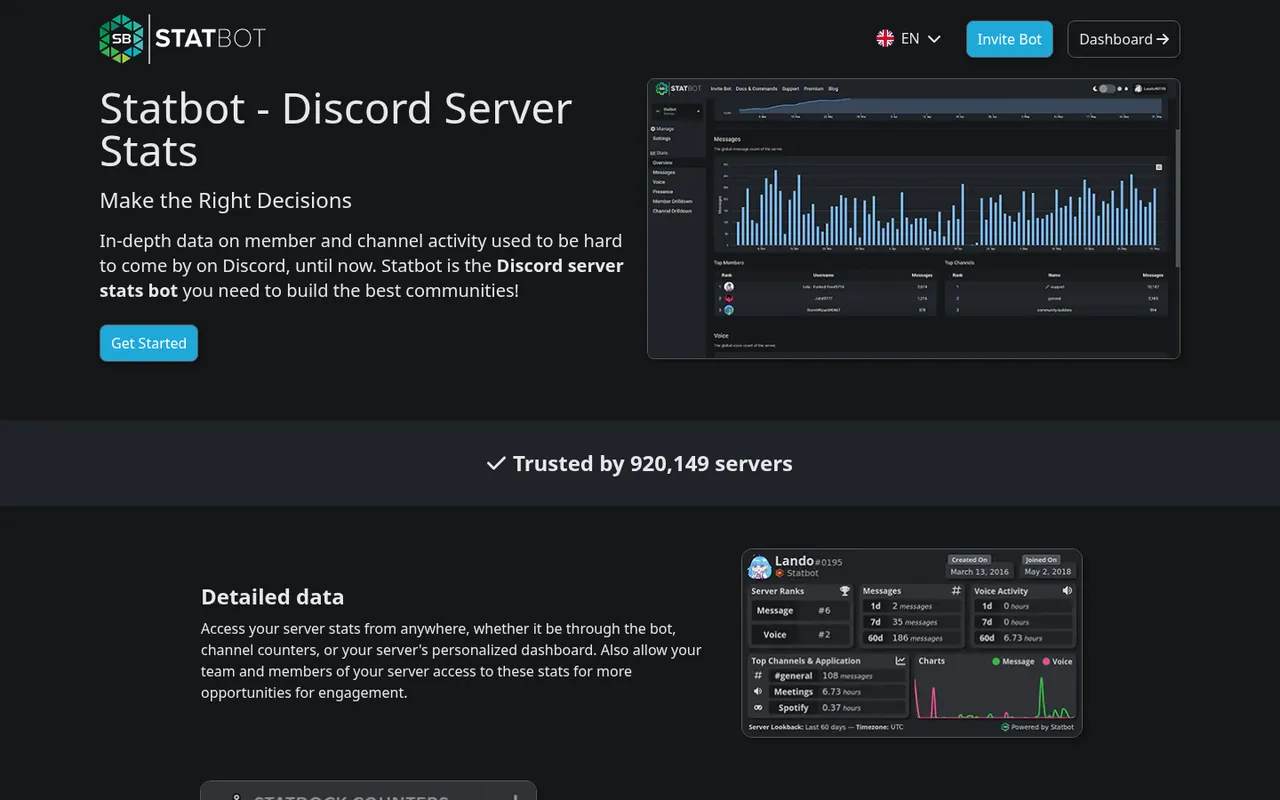Click the pink Voice legend dot in Charts
The width and height of the screenshot is (1280, 800).
pyautogui.click(x=1046, y=661)
